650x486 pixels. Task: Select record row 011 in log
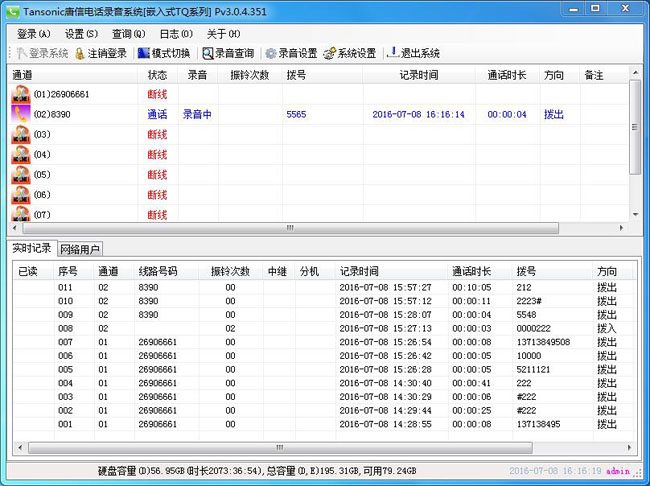pos(67,286)
